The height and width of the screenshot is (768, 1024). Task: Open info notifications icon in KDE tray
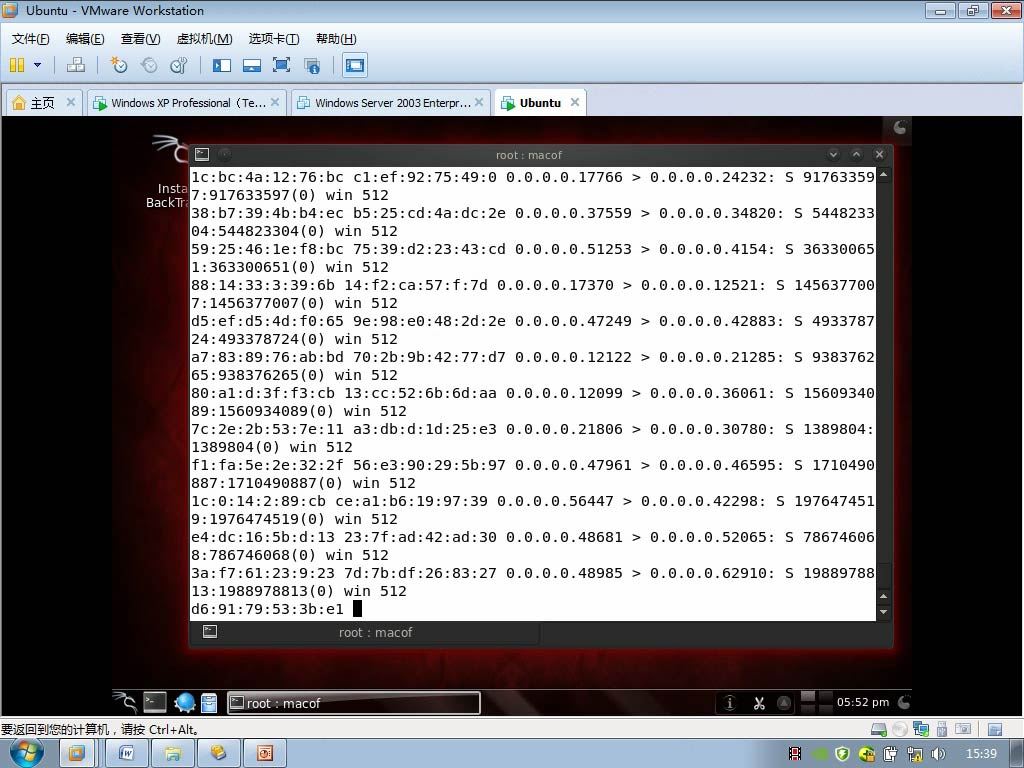pyautogui.click(x=729, y=703)
